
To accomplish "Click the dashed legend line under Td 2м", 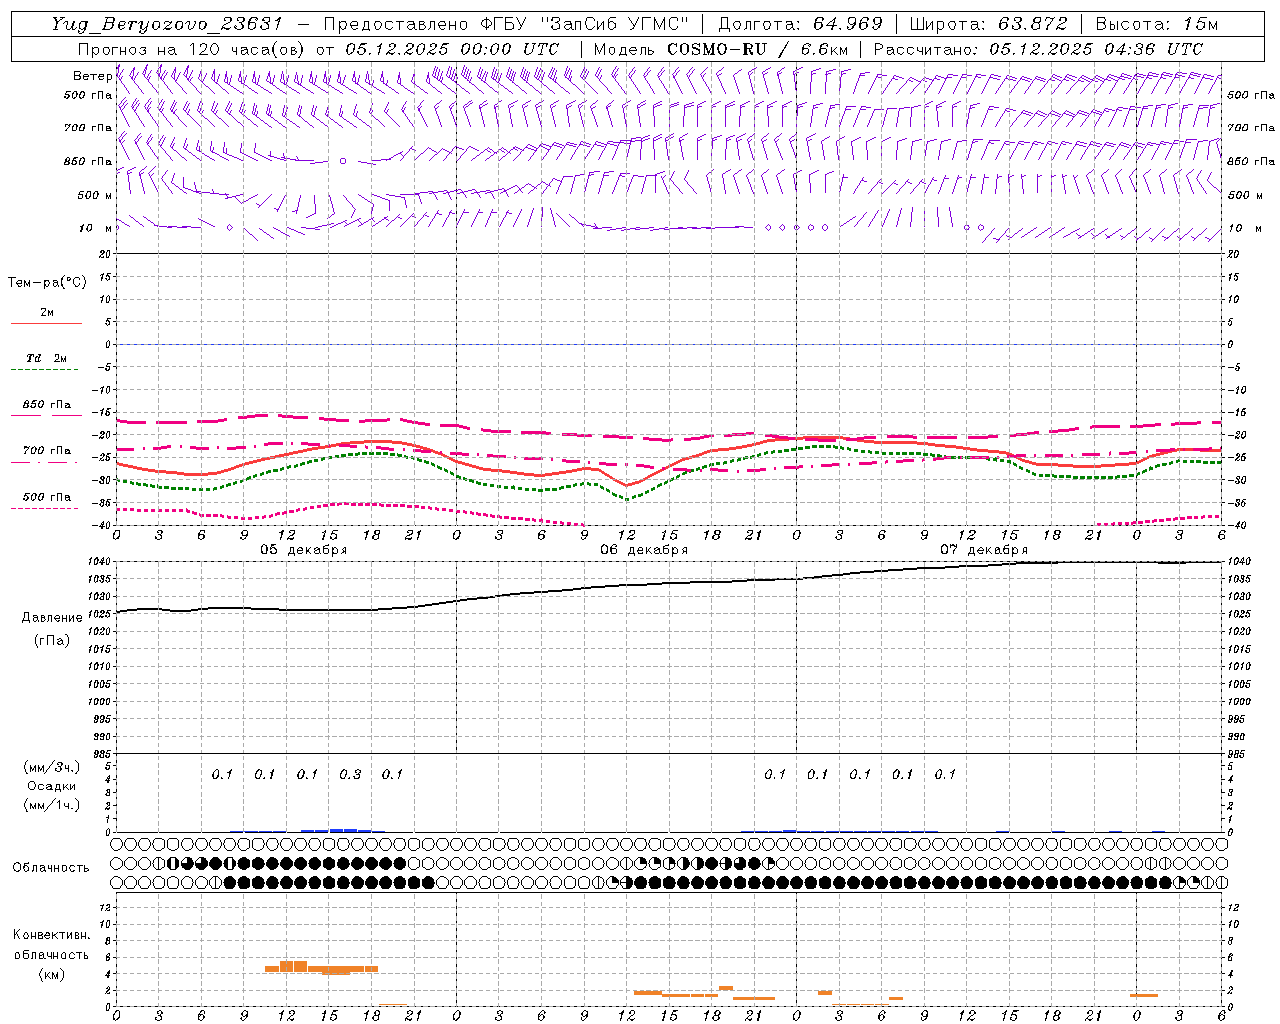I will [x=44, y=370].
